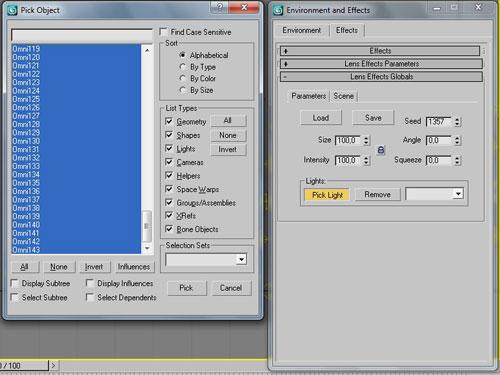Adjust the Size spinner arrows
The height and width of the screenshot is (375, 500).
[366, 140]
